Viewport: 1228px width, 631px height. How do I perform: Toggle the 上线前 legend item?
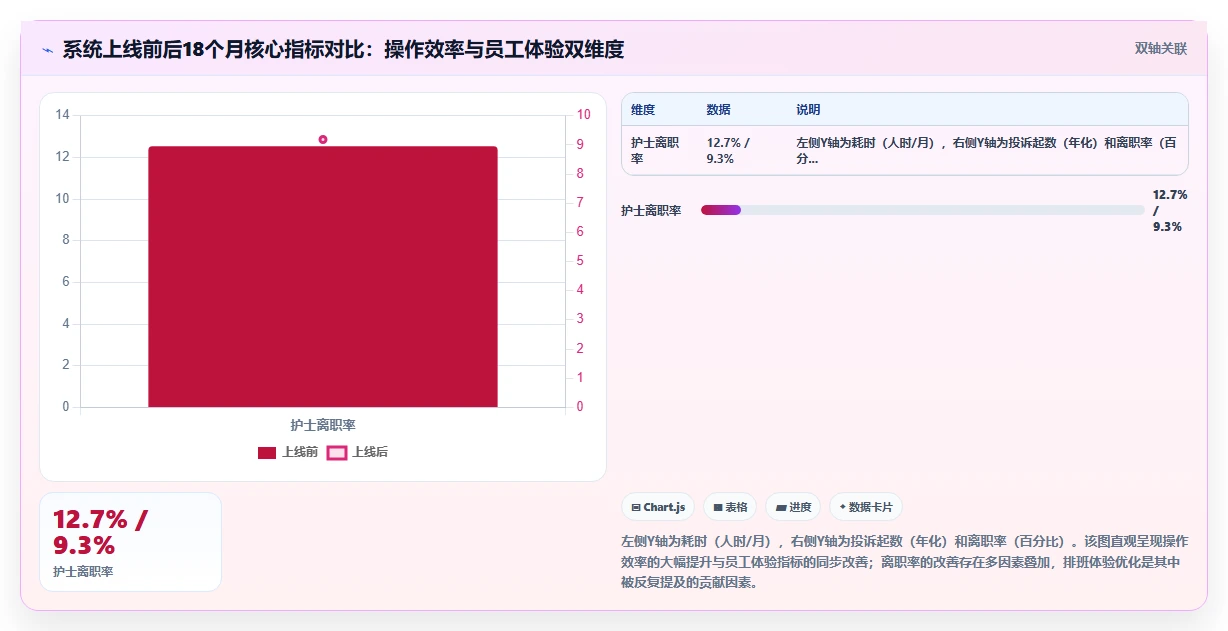[x=288, y=452]
